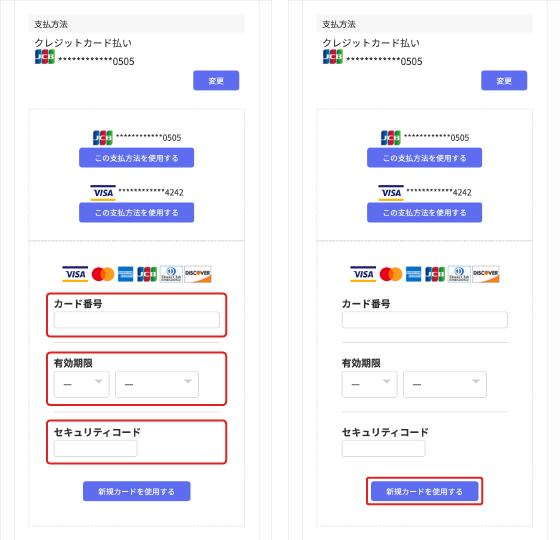Open expiry year dropdown in left panel

pyautogui.click(x=157, y=384)
